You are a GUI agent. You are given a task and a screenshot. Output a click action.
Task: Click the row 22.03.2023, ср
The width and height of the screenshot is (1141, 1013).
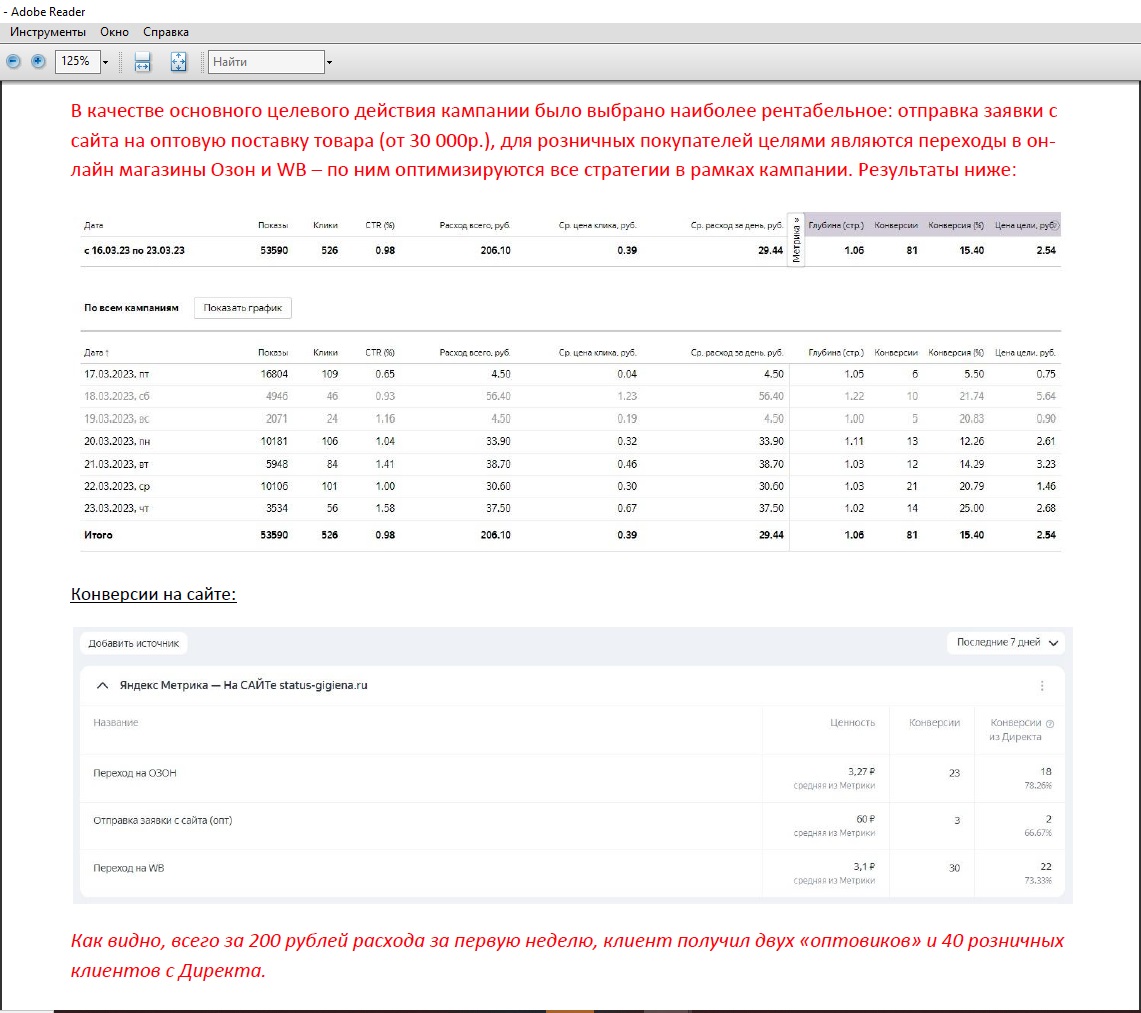tap(570, 486)
